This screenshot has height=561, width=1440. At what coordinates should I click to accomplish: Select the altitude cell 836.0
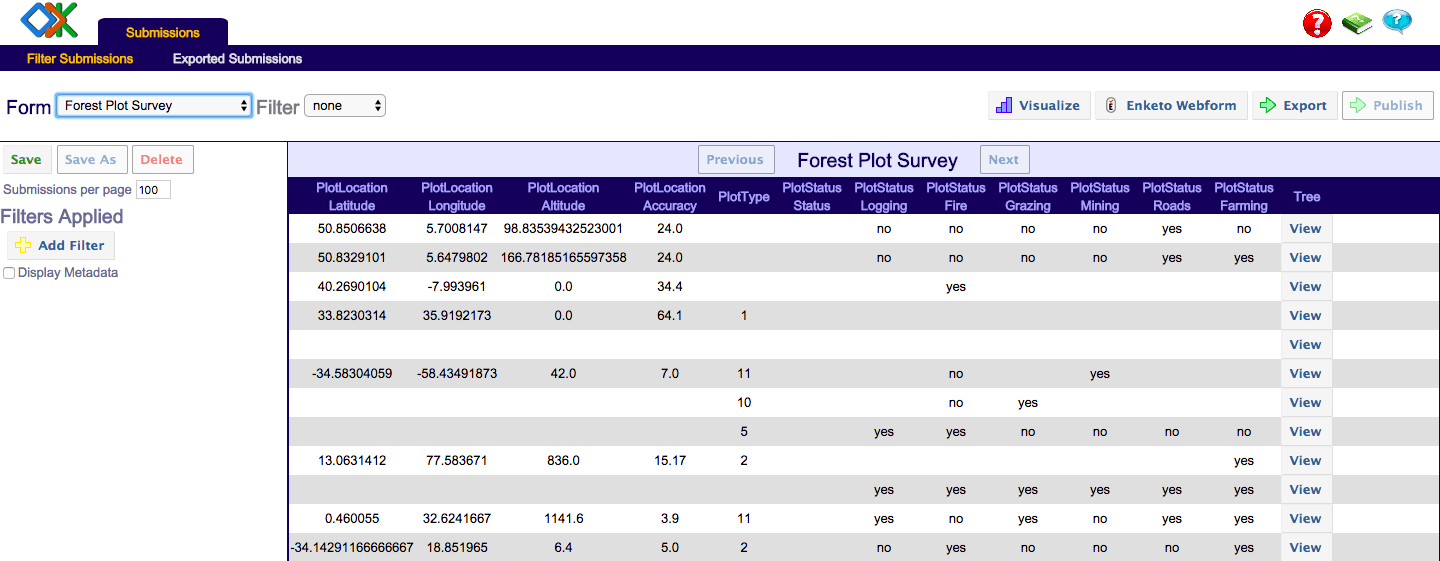tap(563, 461)
